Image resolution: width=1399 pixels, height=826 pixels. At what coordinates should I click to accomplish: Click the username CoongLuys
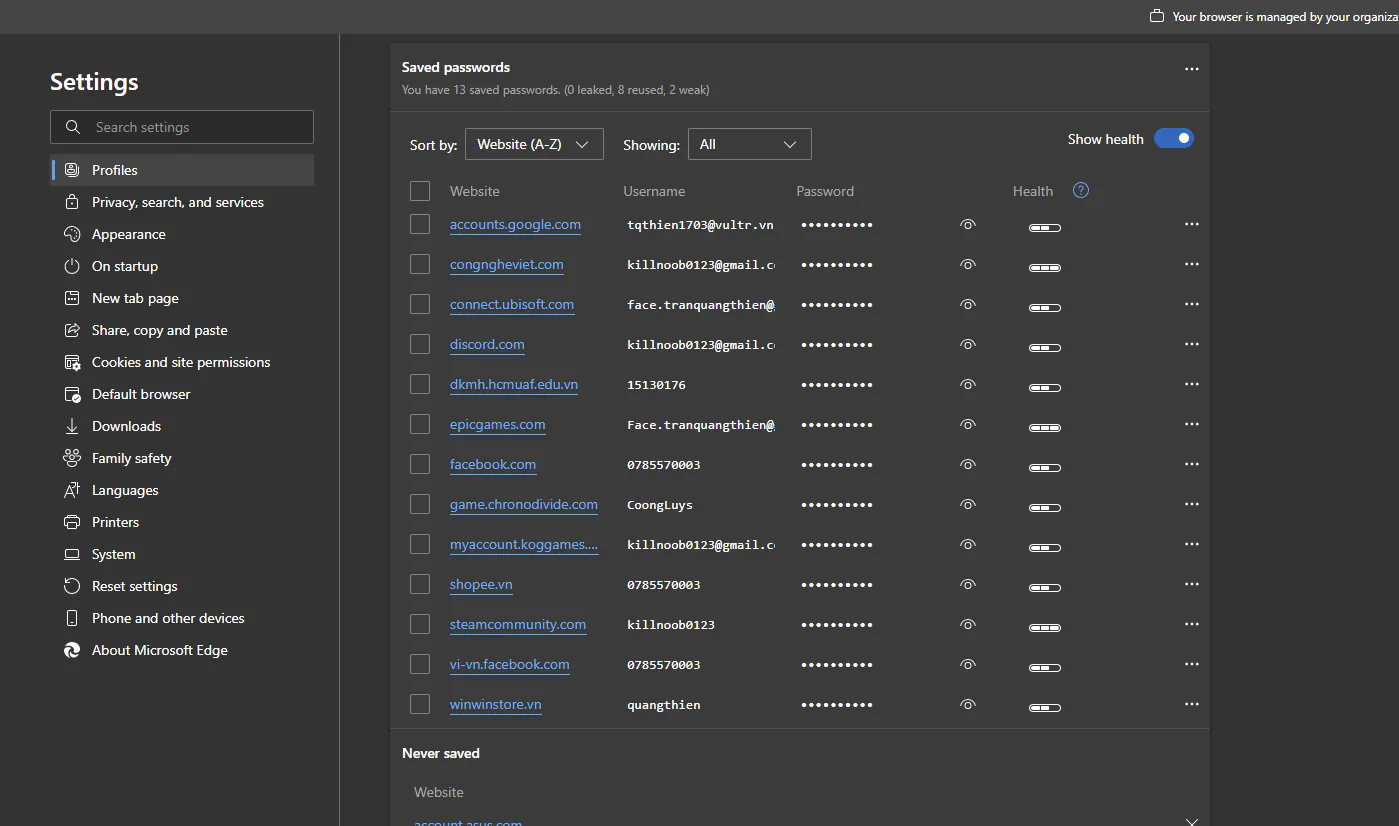point(660,505)
